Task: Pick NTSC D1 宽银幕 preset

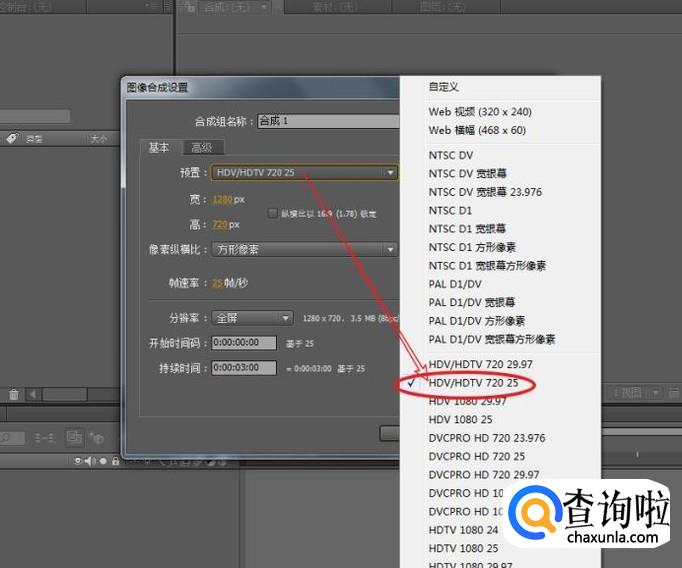Action: coord(467,229)
